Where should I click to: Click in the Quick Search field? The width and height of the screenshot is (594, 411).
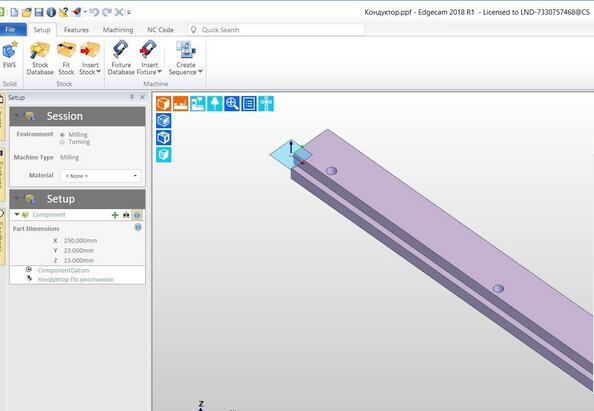(x=276, y=30)
